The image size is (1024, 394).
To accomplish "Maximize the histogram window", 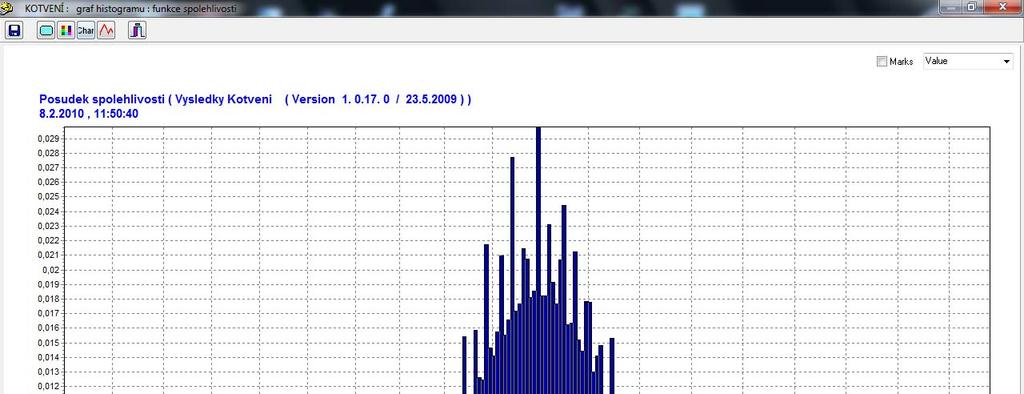I will [x=971, y=7].
